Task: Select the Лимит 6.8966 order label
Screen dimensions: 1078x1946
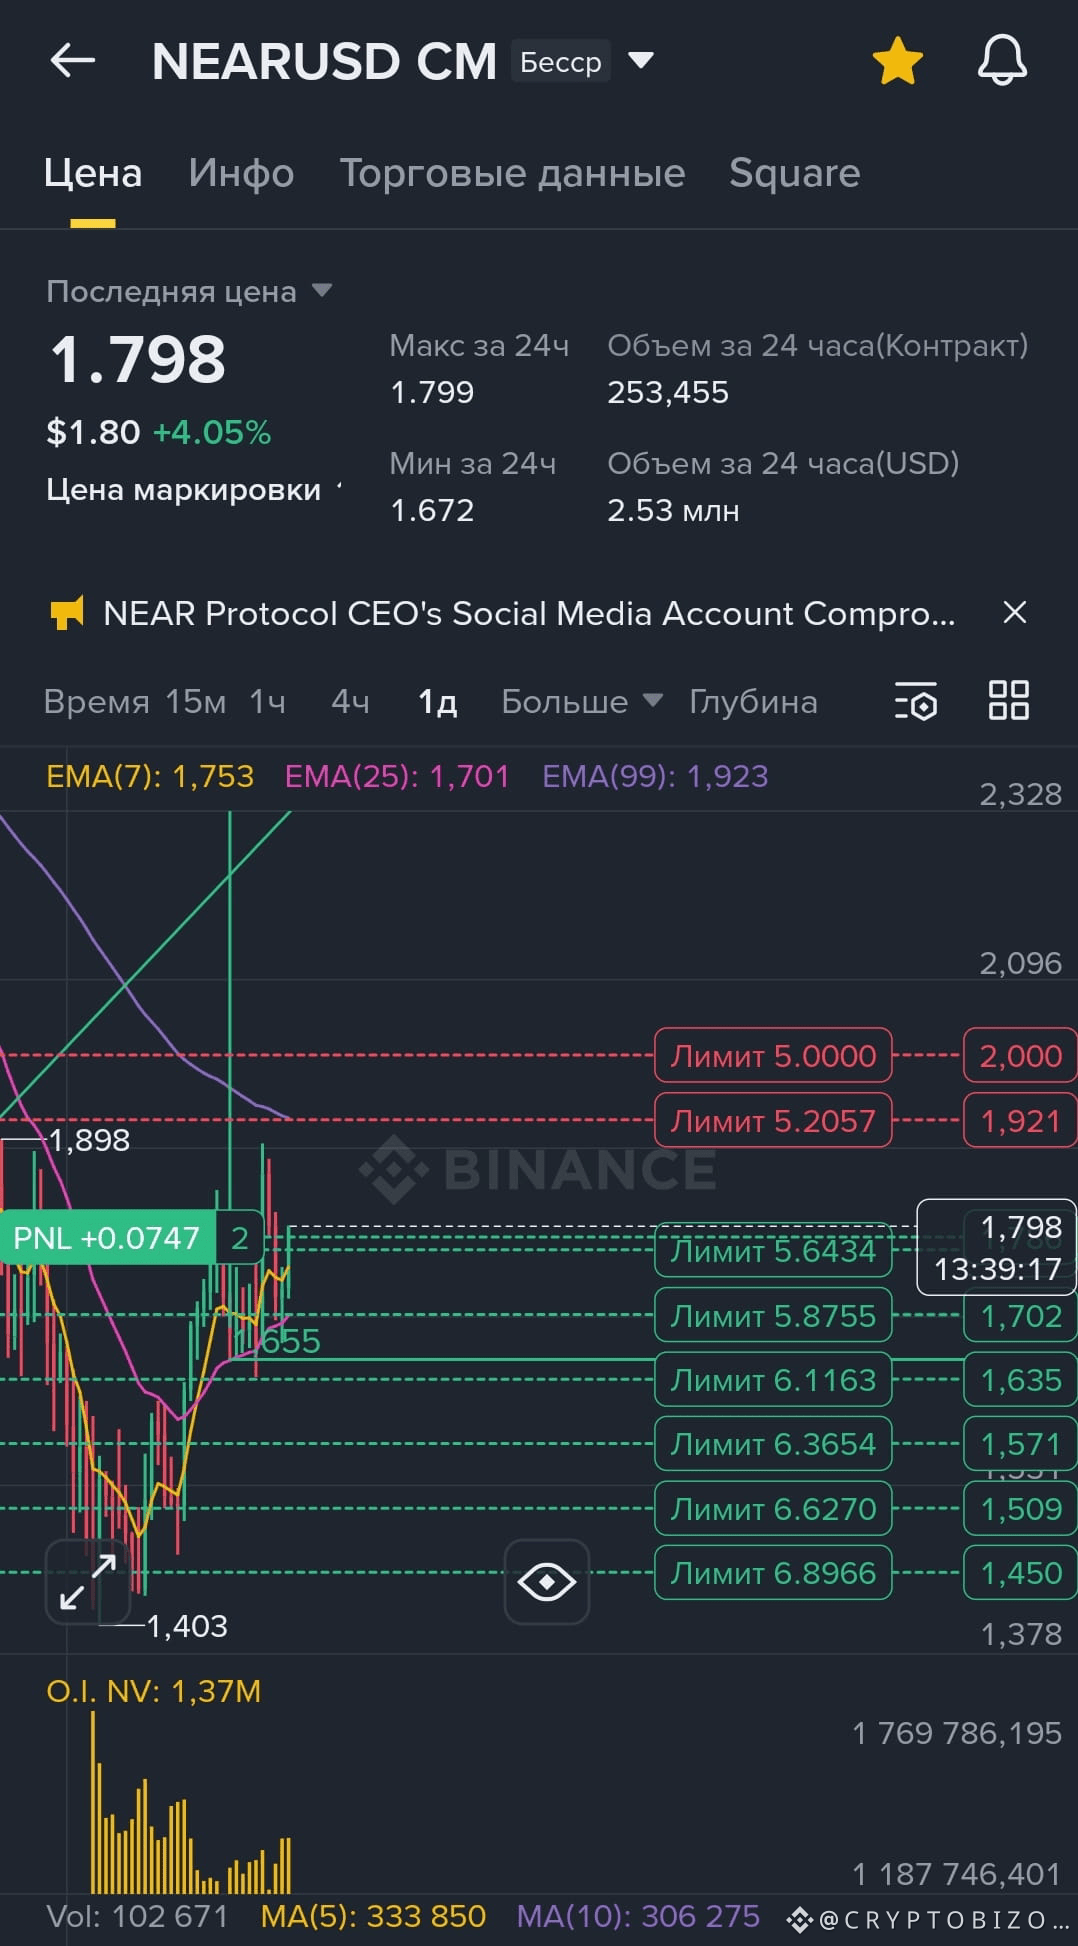Action: point(773,1573)
